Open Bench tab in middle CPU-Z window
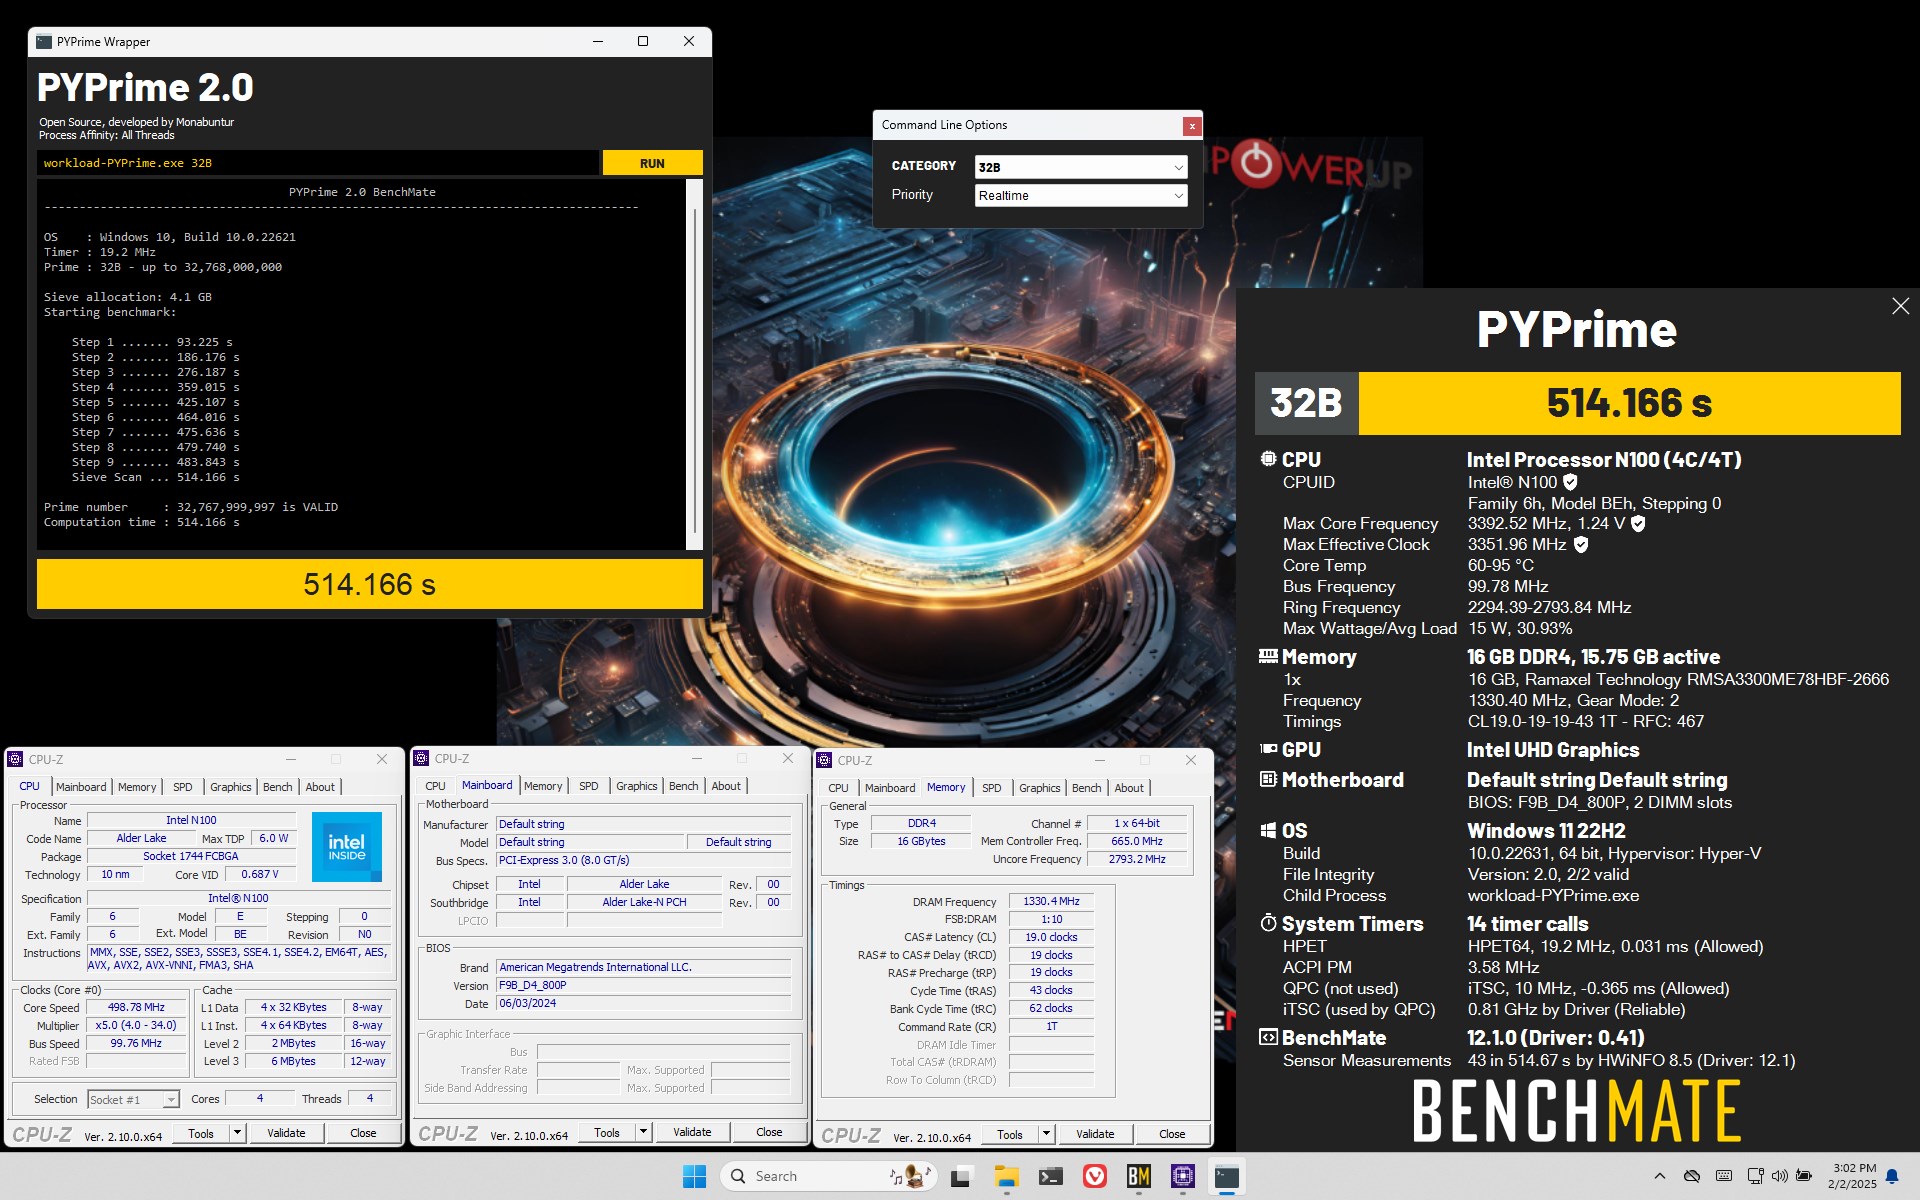Screen dimensions: 1920x1200 pyautogui.click(x=684, y=786)
